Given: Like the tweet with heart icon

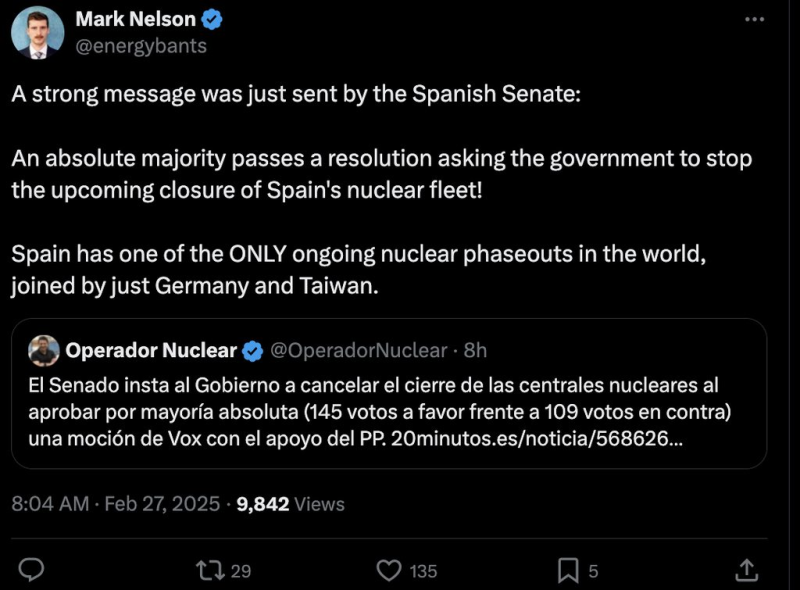Looking at the screenshot, I should [x=389, y=570].
